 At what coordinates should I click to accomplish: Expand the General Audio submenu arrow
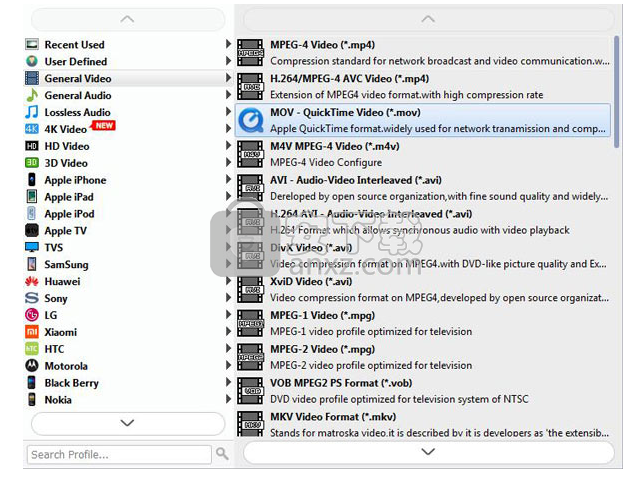click(228, 95)
